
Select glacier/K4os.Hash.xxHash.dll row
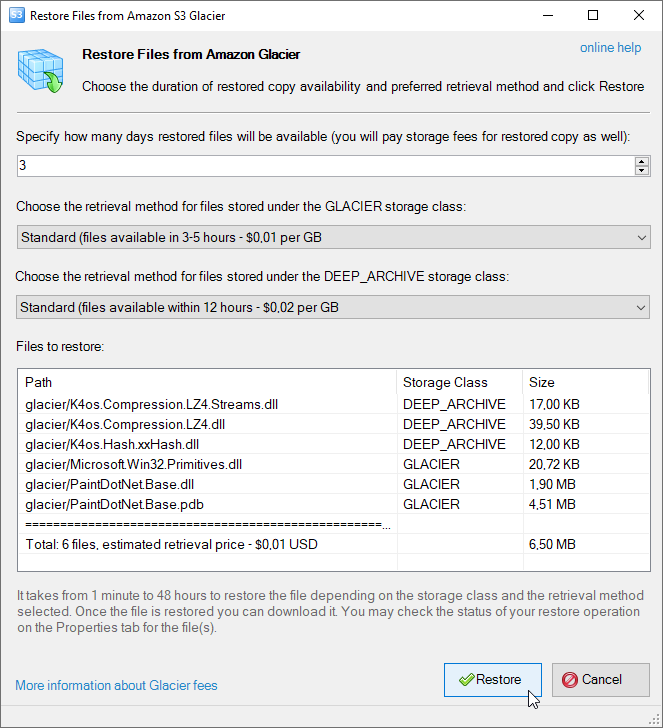(334, 444)
